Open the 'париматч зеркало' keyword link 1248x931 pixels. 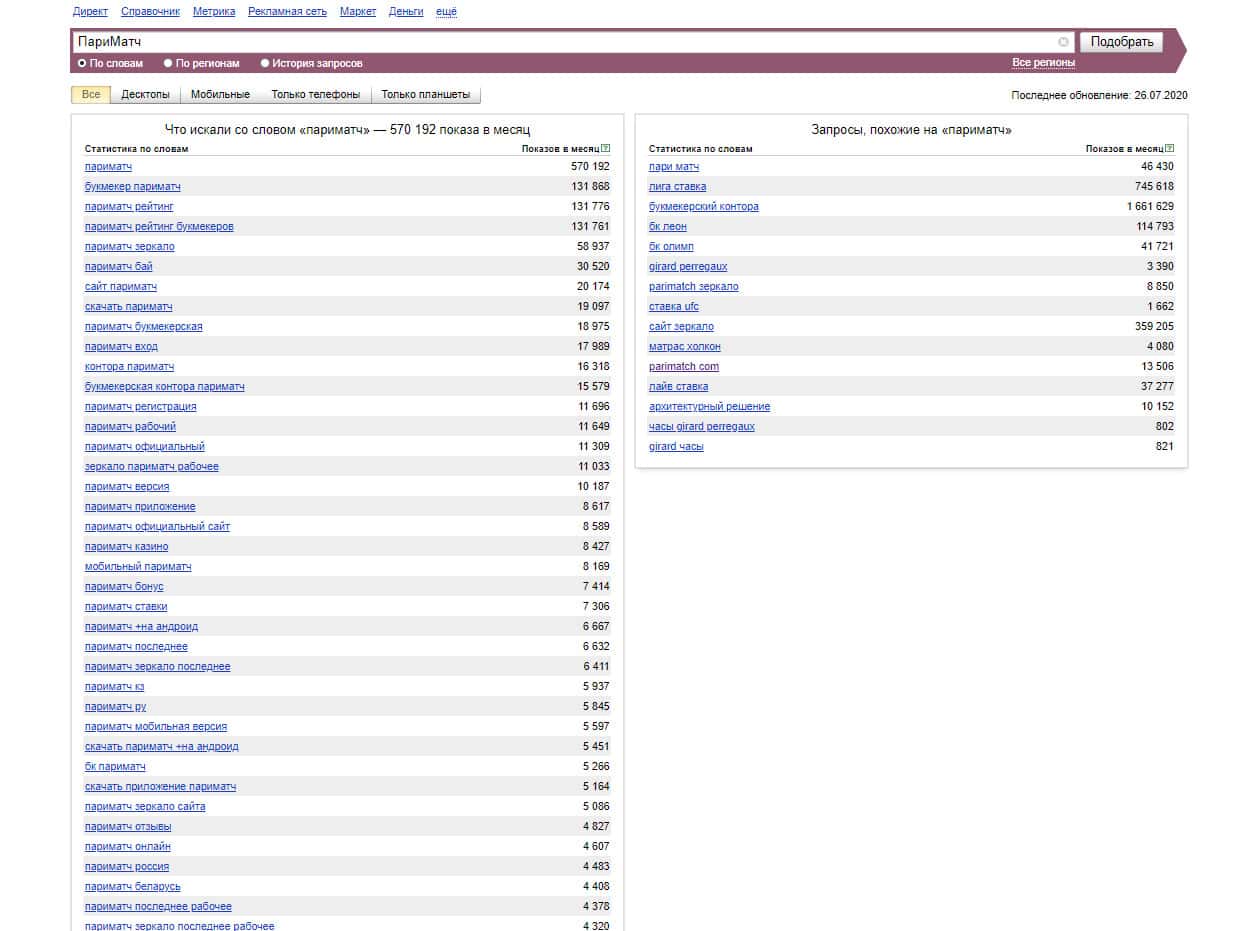point(130,246)
